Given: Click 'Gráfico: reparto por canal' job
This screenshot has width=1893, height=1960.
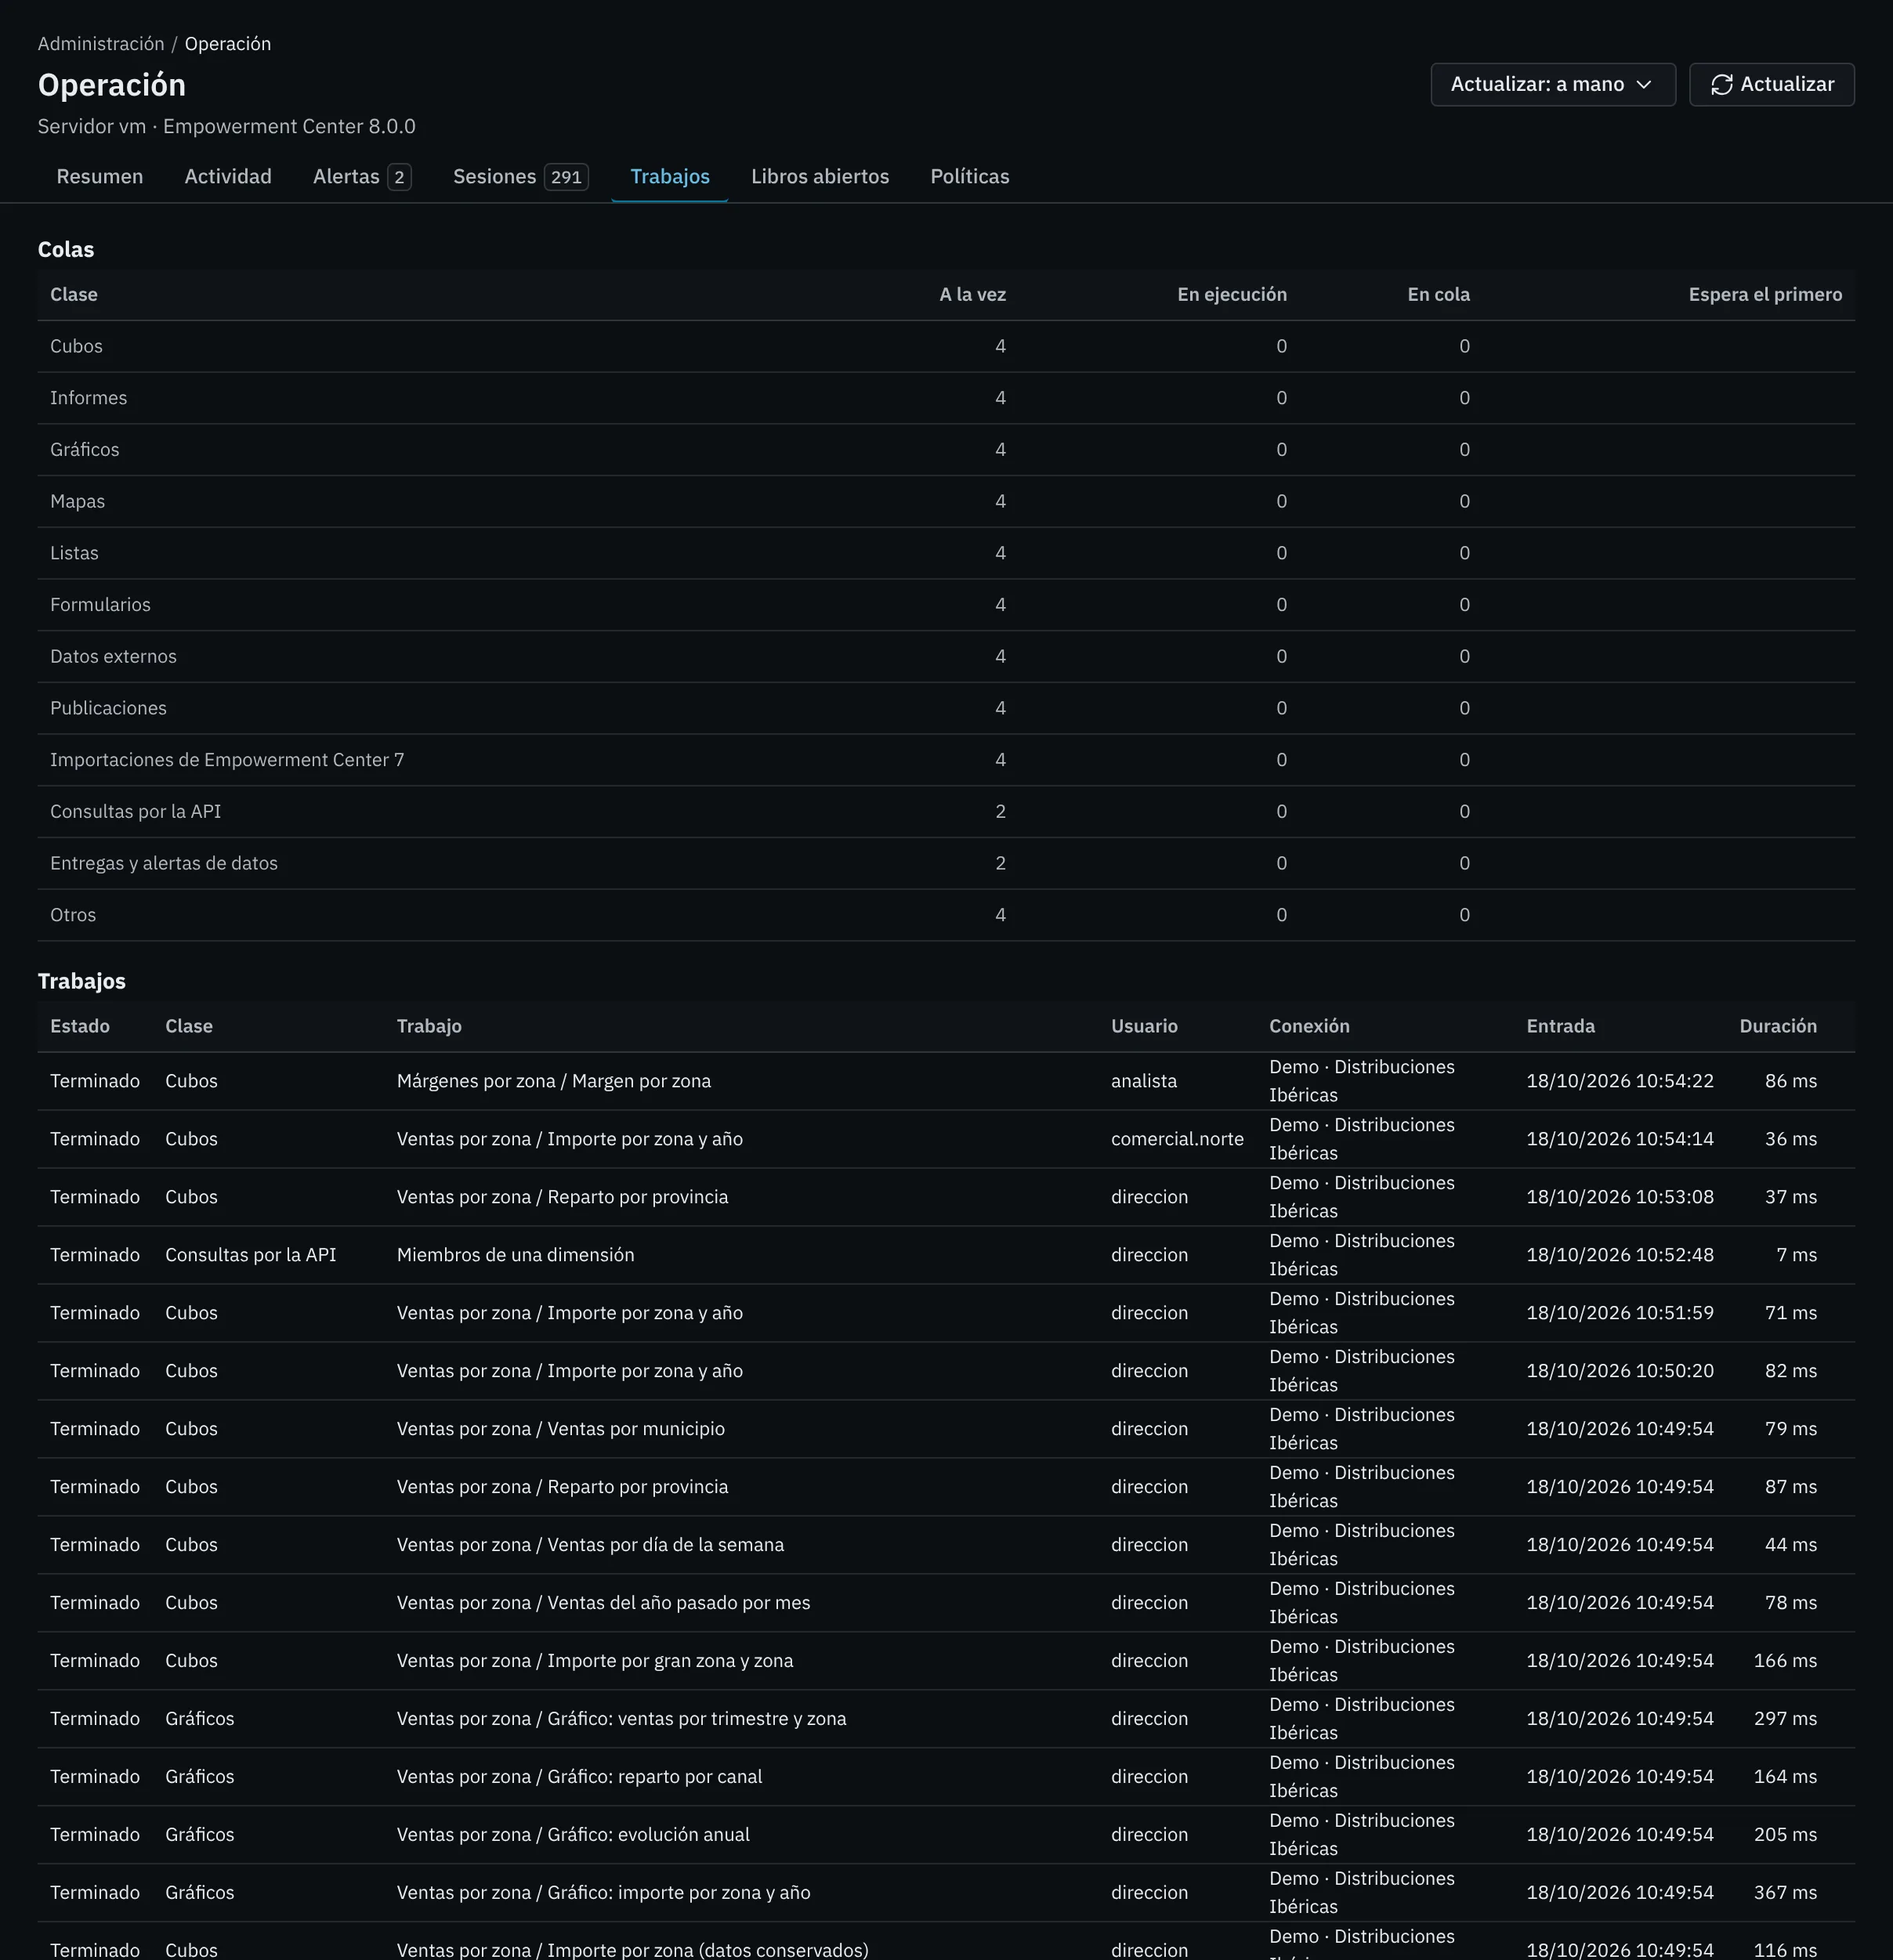Looking at the screenshot, I should [x=579, y=1777].
